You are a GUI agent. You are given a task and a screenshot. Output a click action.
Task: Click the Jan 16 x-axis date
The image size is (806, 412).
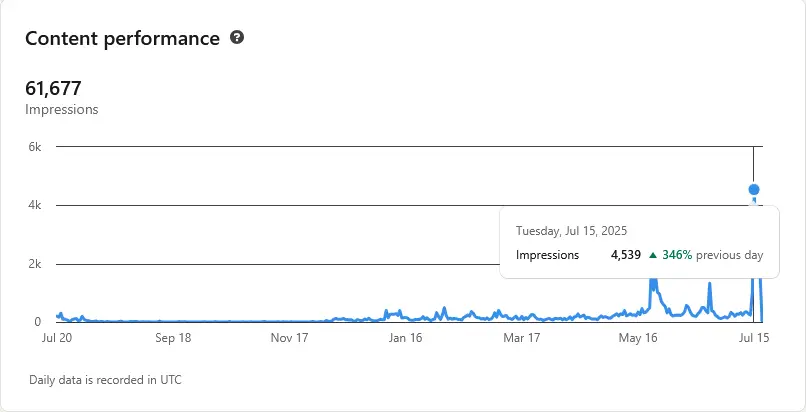[x=405, y=338]
